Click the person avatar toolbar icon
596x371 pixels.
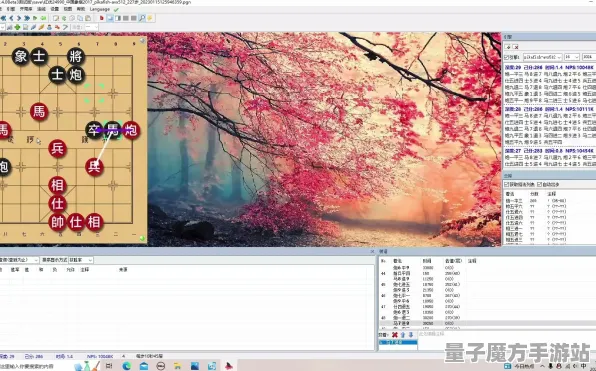tap(49, 27)
